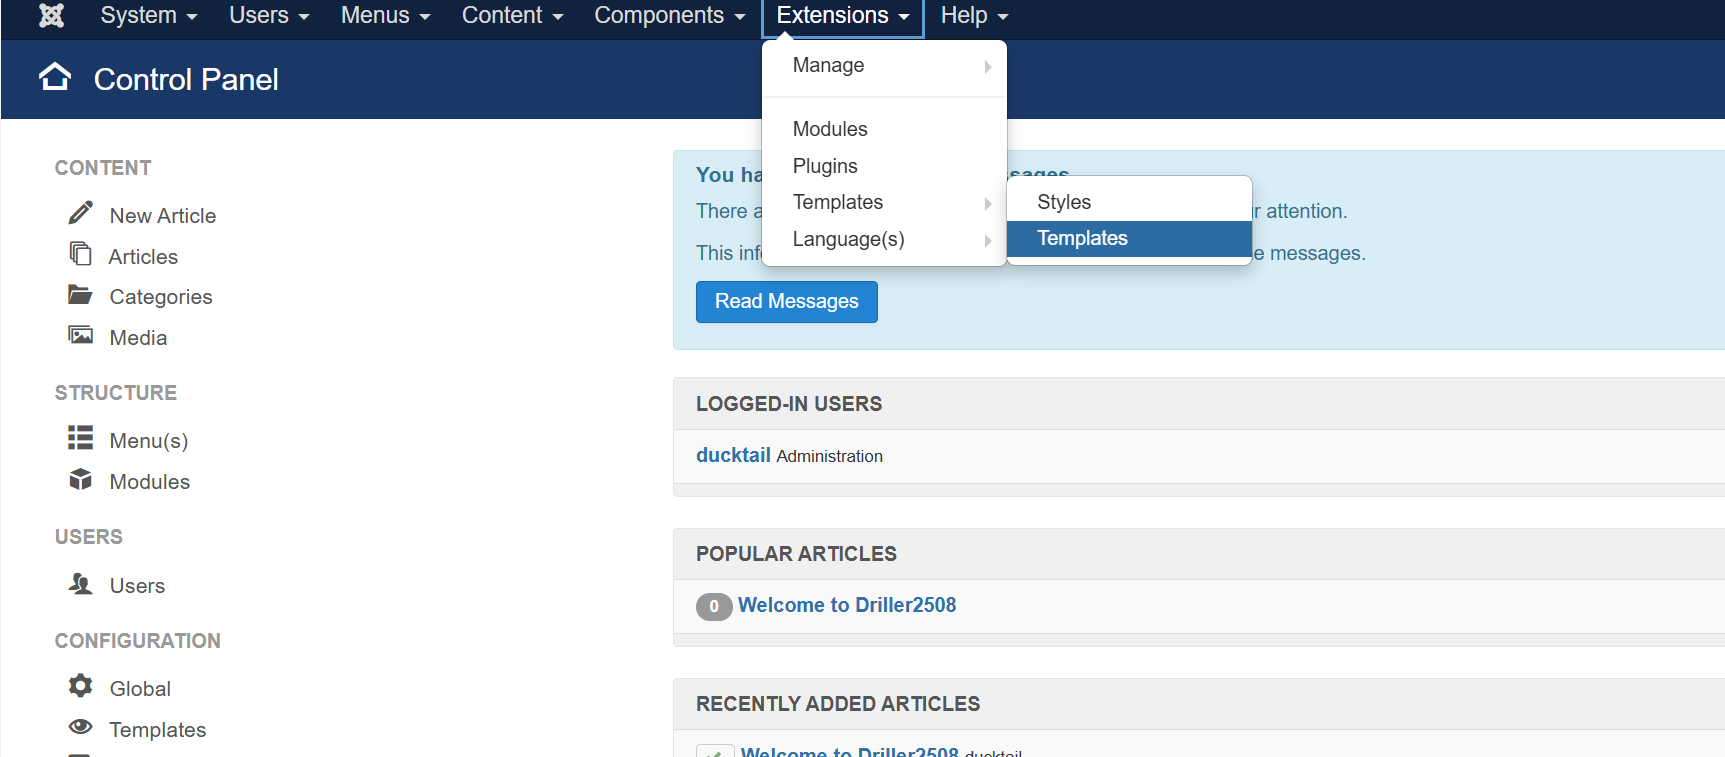Image resolution: width=1725 pixels, height=757 pixels.
Task: Expand the Manage submenu arrow
Action: [987, 66]
